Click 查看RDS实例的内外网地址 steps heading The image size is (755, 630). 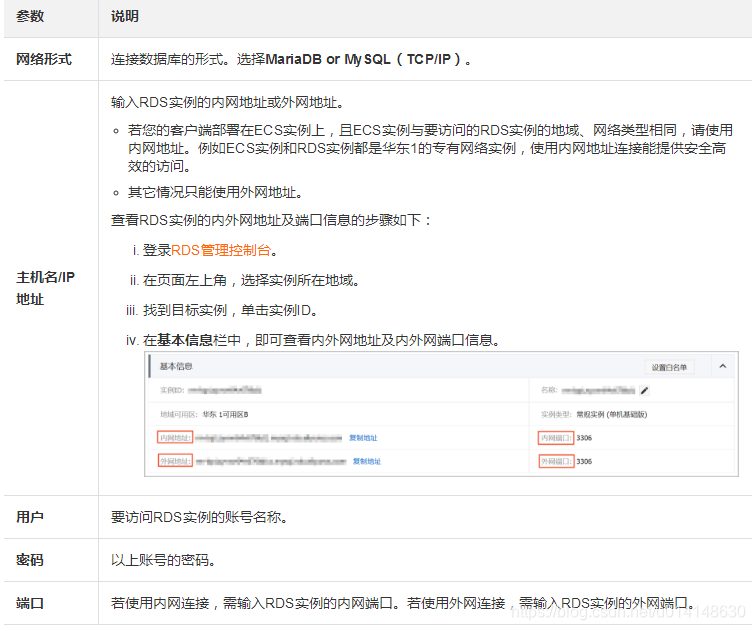pos(271,220)
